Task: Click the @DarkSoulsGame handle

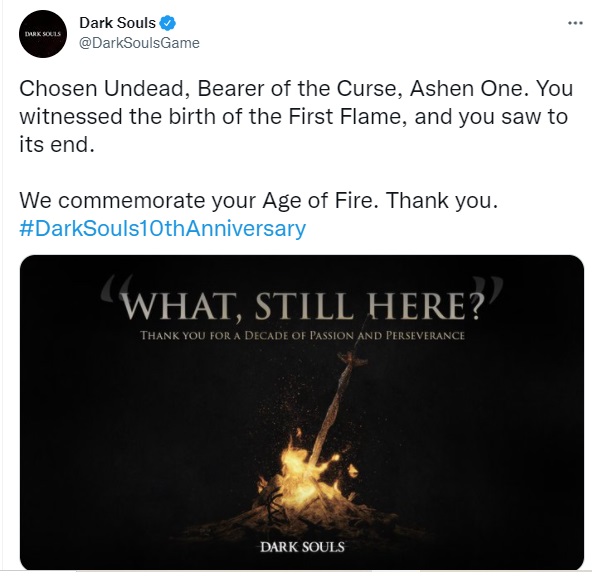Action: pos(138,43)
